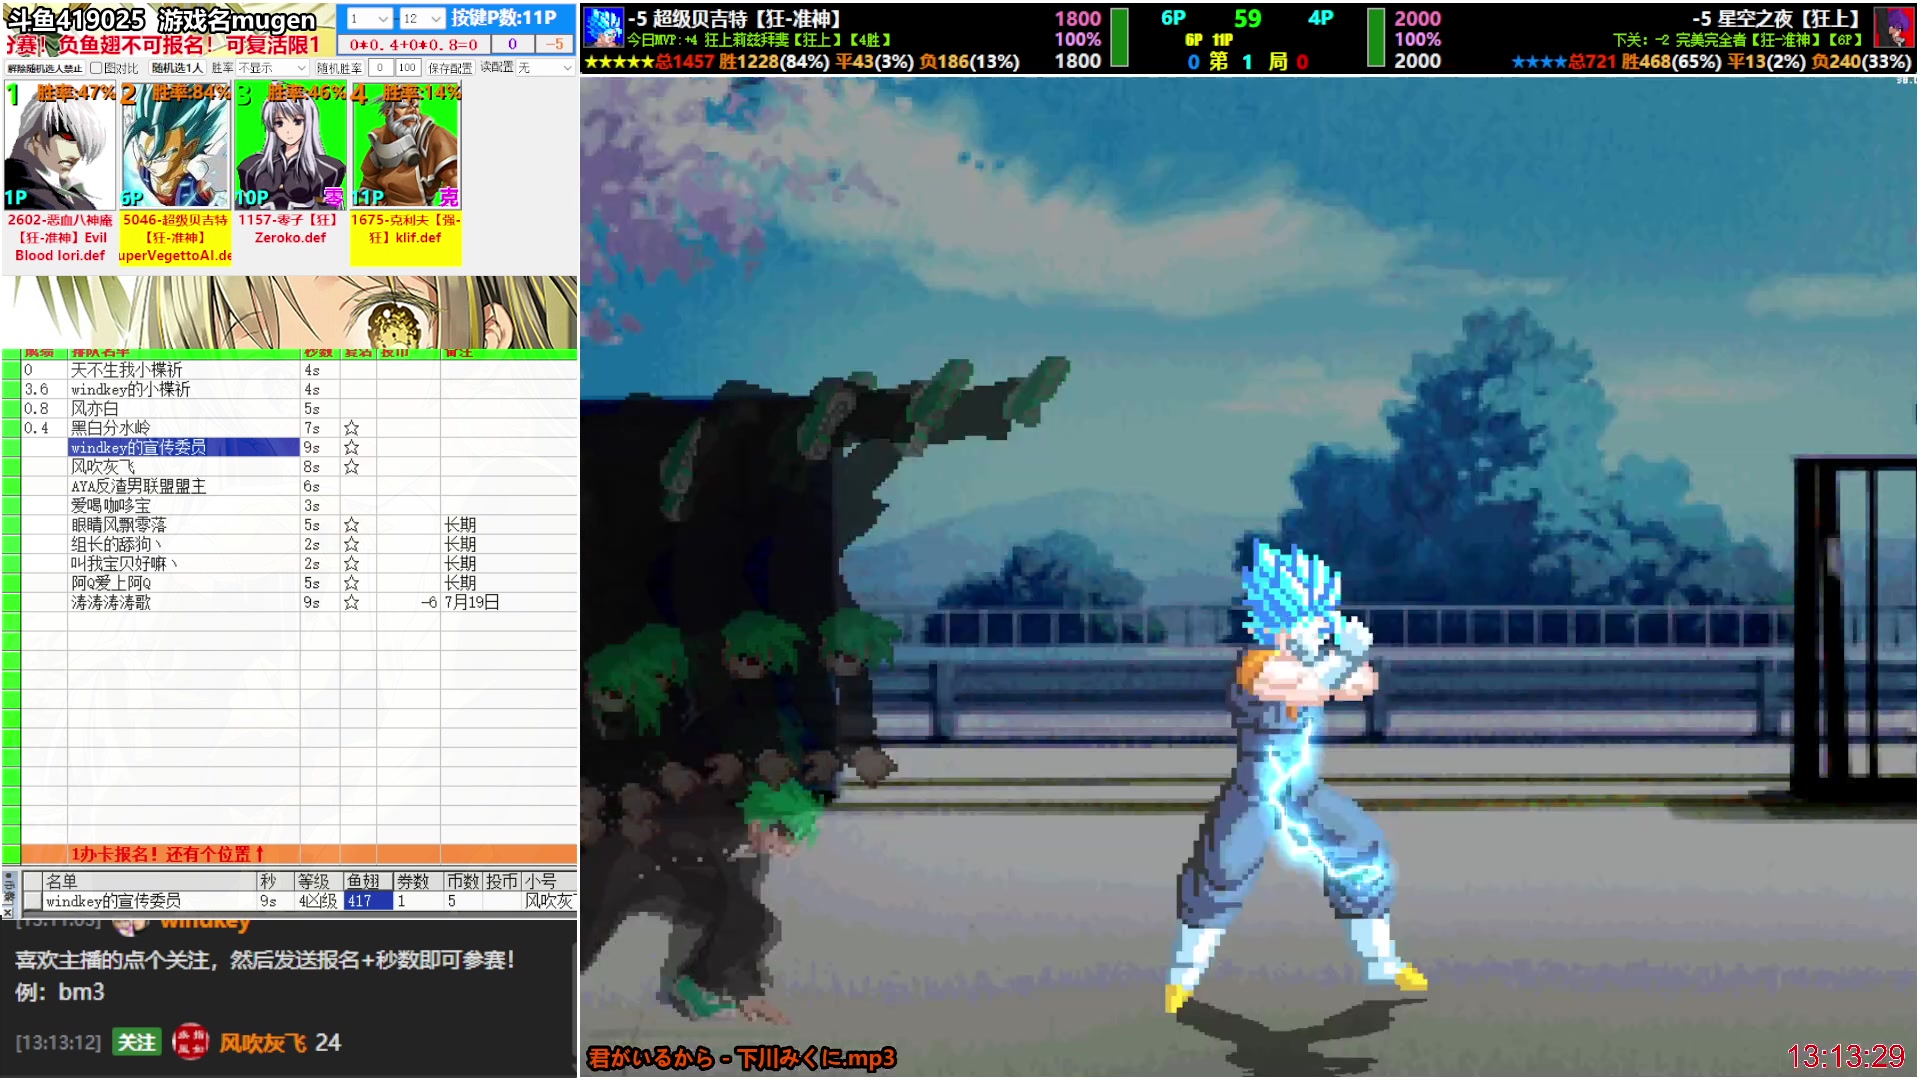Image resolution: width=1920 pixels, height=1080 pixels.
Task: Select the 10P Zeroko portrait
Action: point(290,146)
